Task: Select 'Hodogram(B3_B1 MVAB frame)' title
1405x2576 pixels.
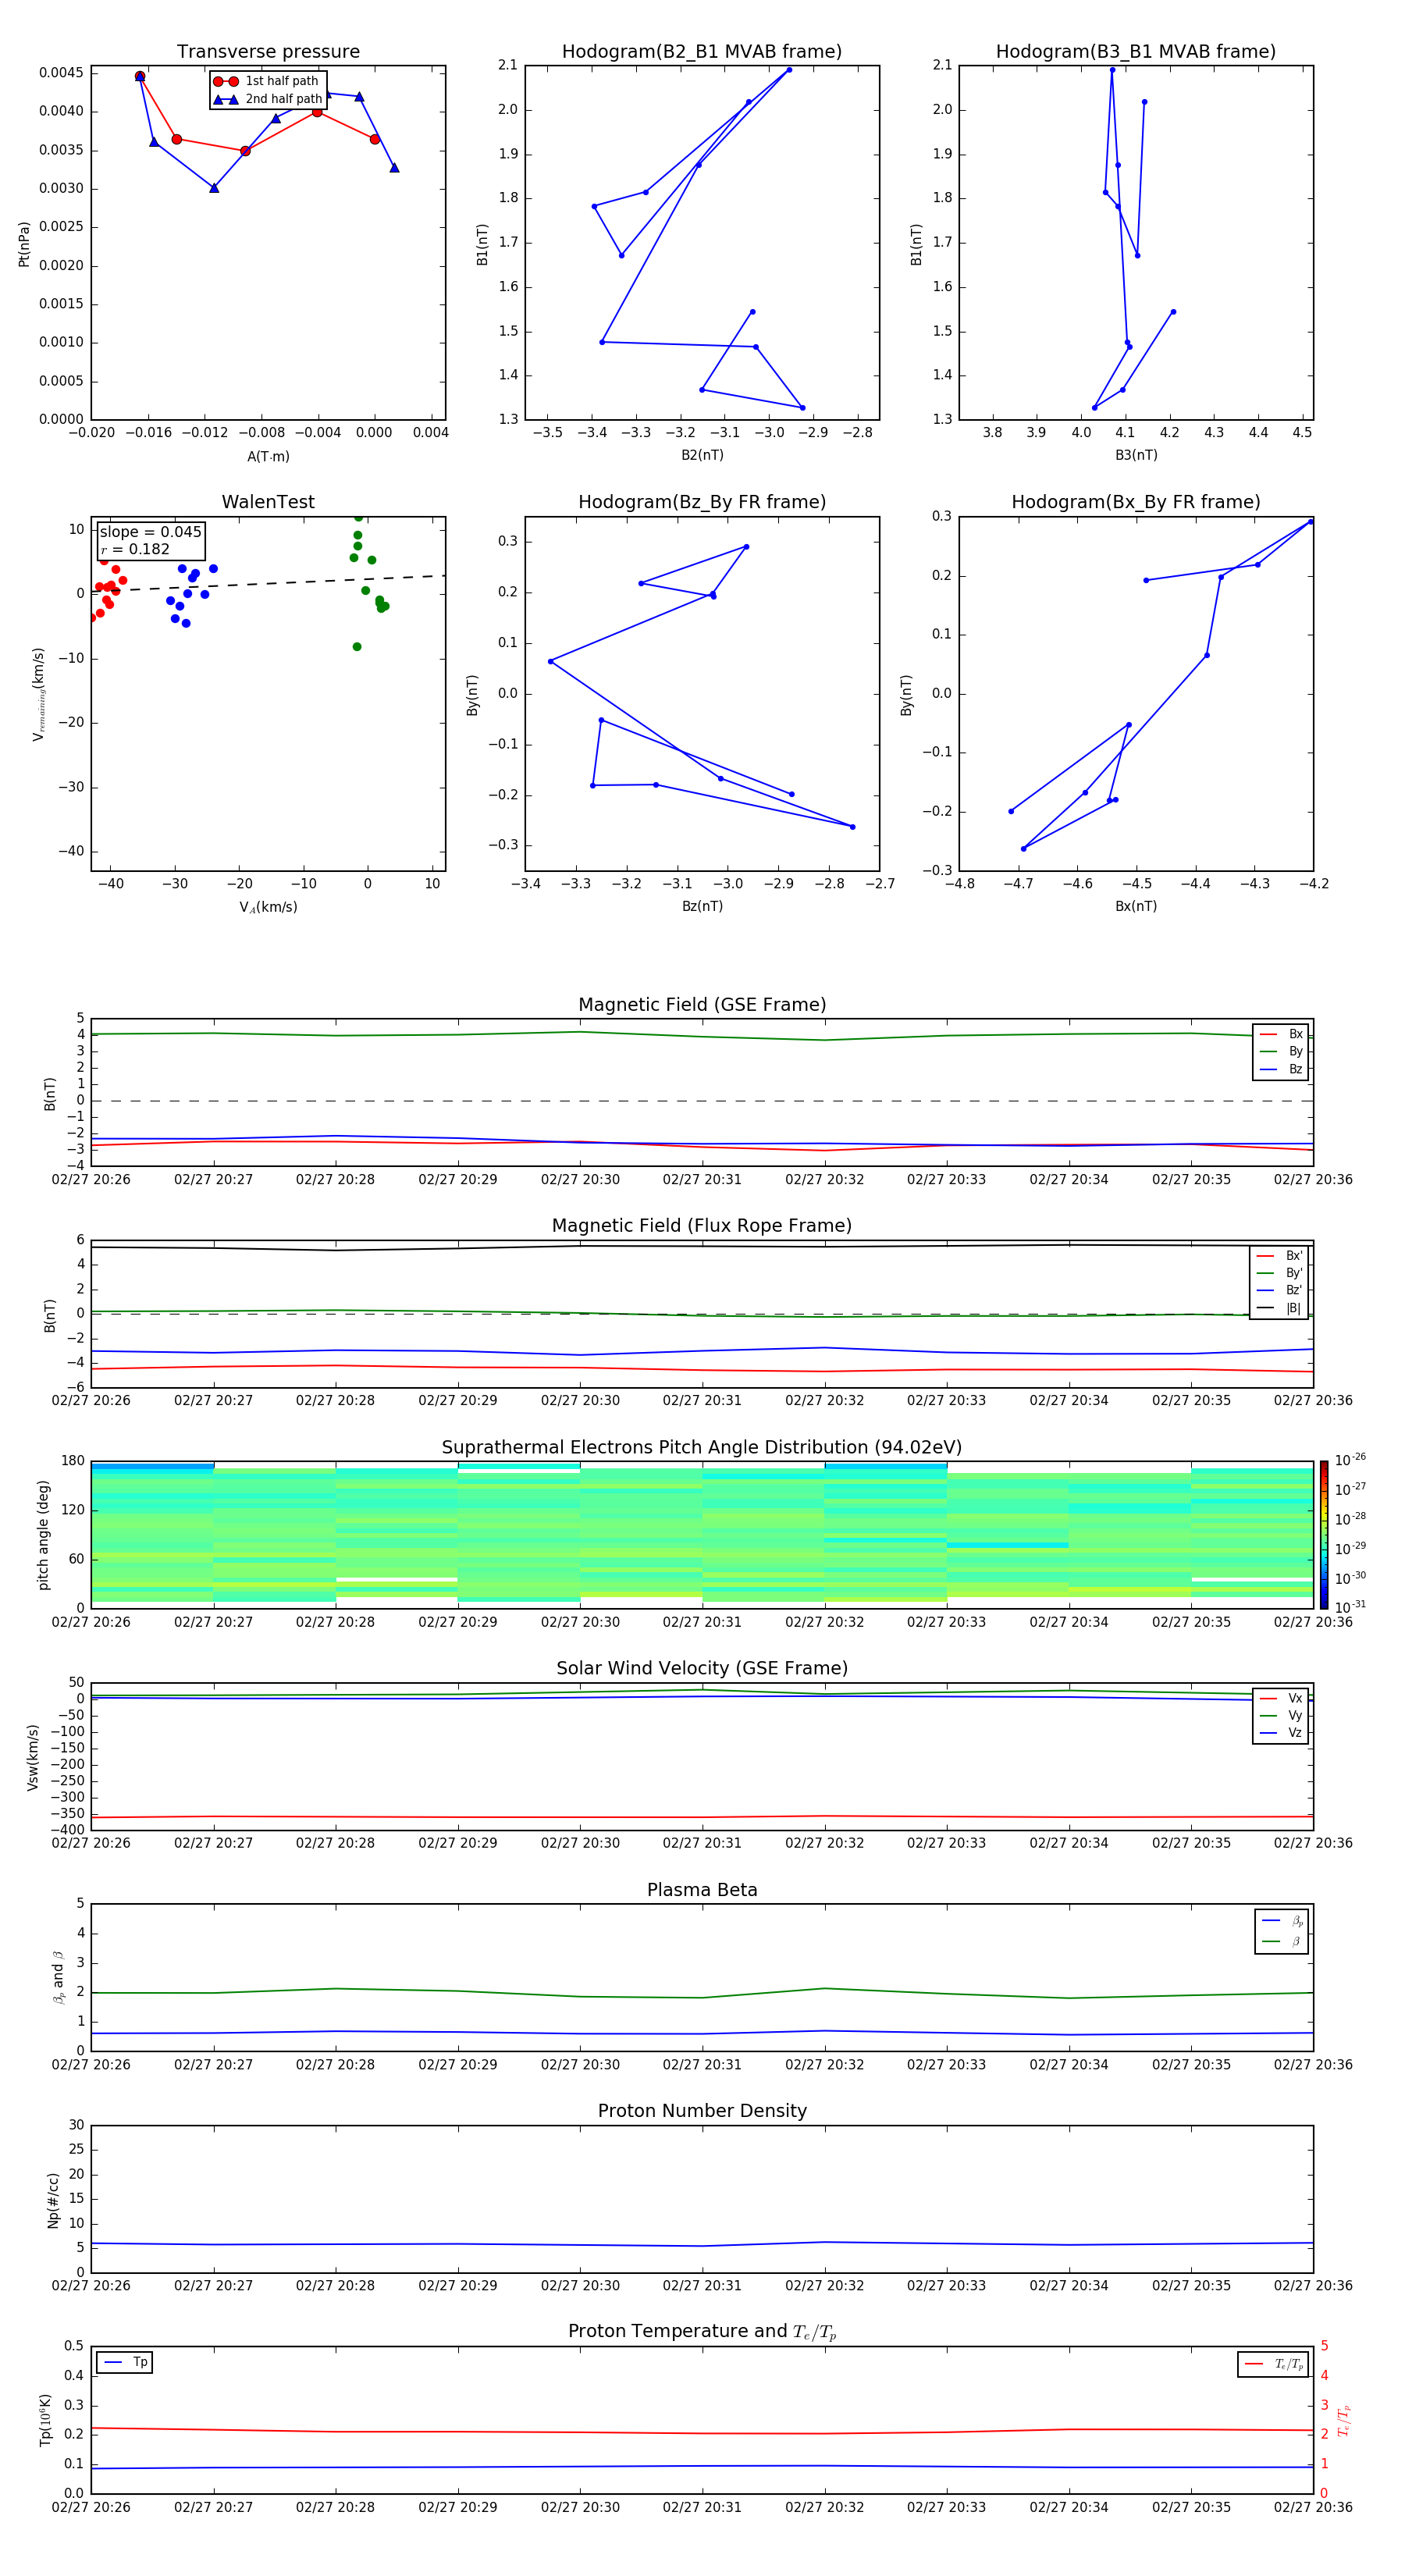Action: click(x=1136, y=52)
